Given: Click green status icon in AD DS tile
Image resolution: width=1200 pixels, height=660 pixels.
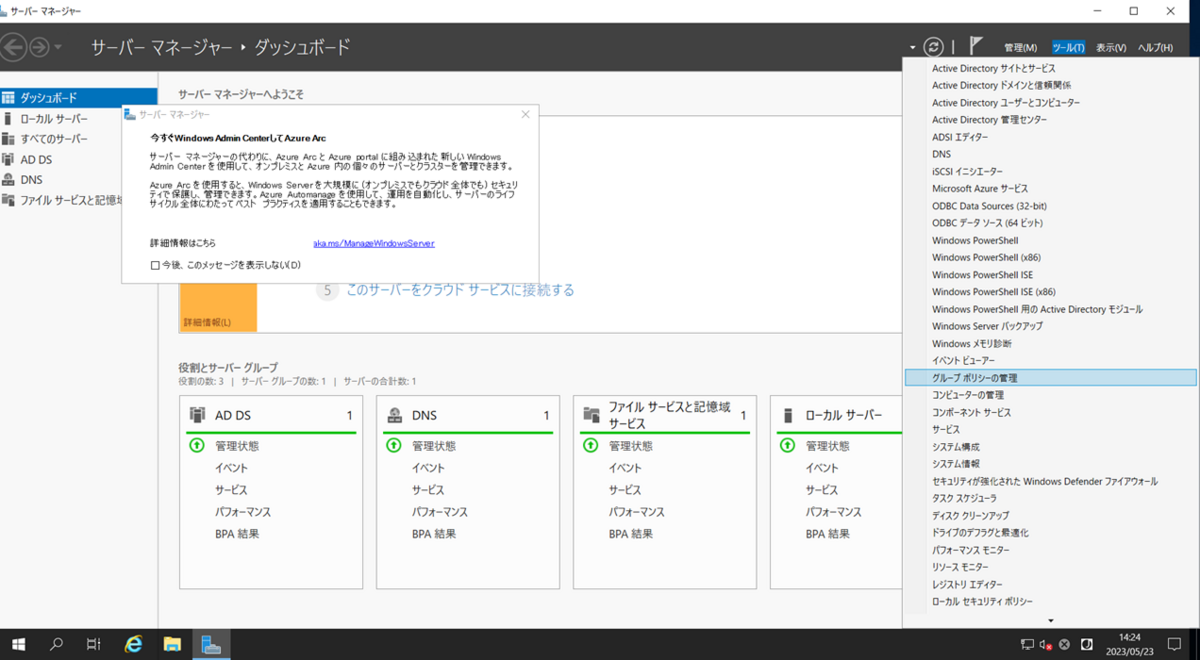Looking at the screenshot, I should (197, 446).
